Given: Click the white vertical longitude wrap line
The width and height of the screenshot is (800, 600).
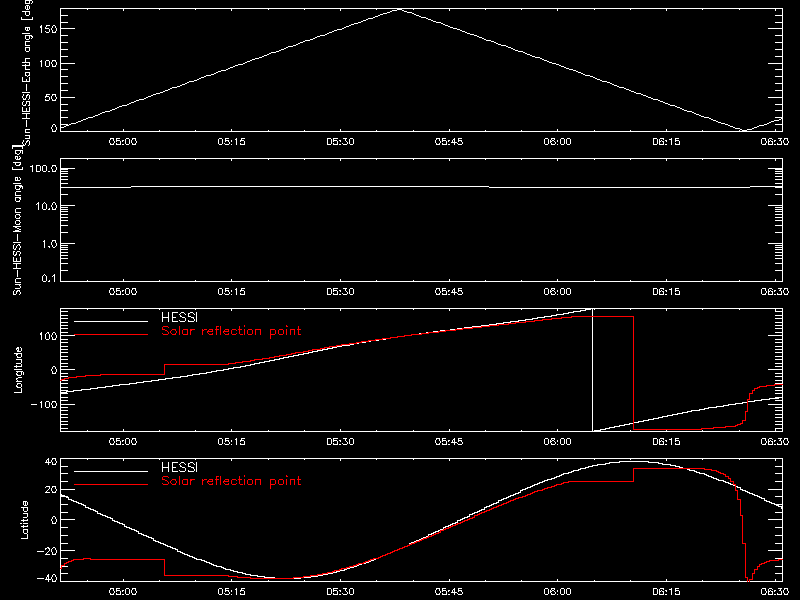Looking at the screenshot, I should pos(592,370).
